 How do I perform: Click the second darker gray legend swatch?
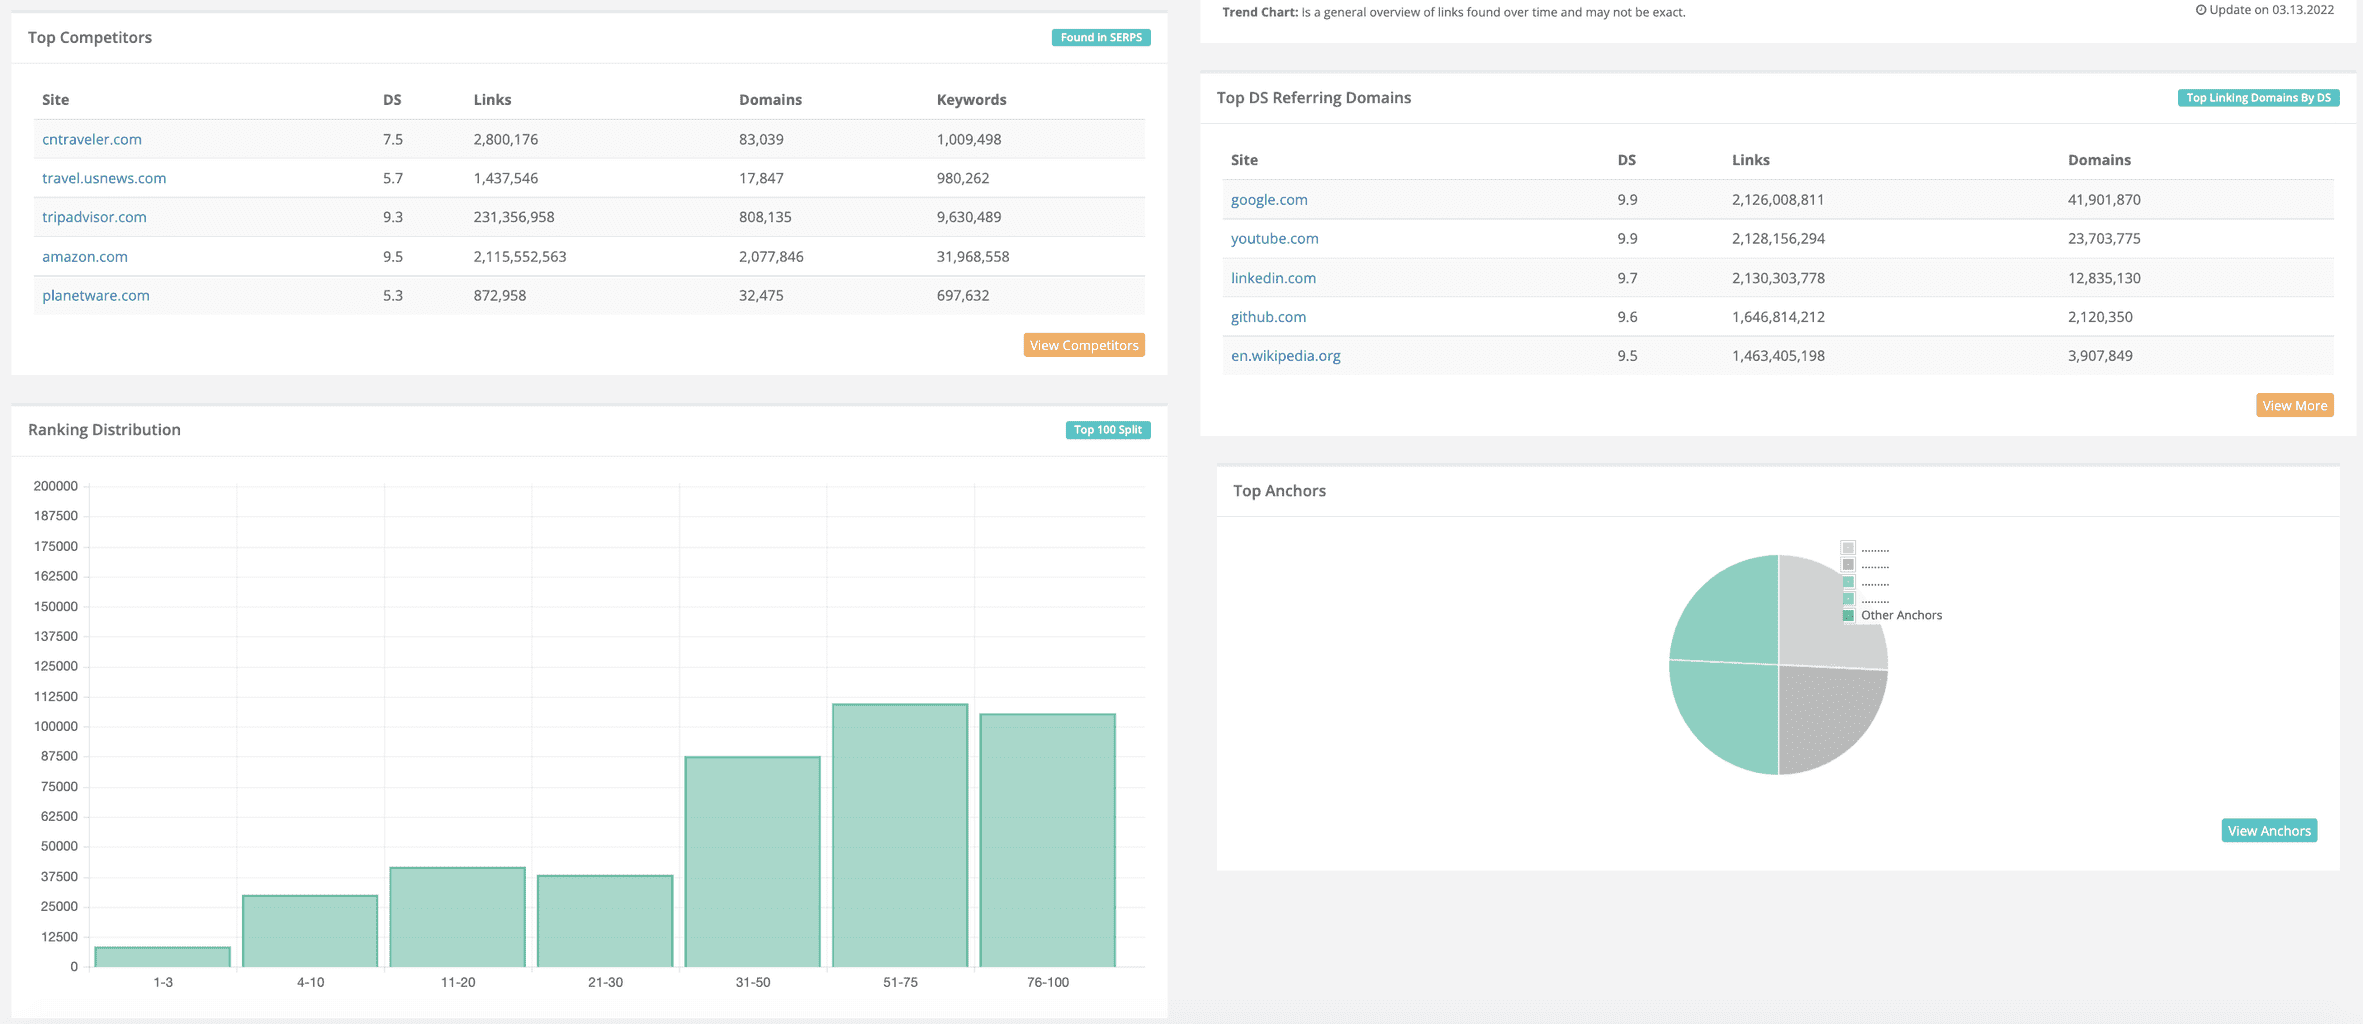coord(1848,565)
